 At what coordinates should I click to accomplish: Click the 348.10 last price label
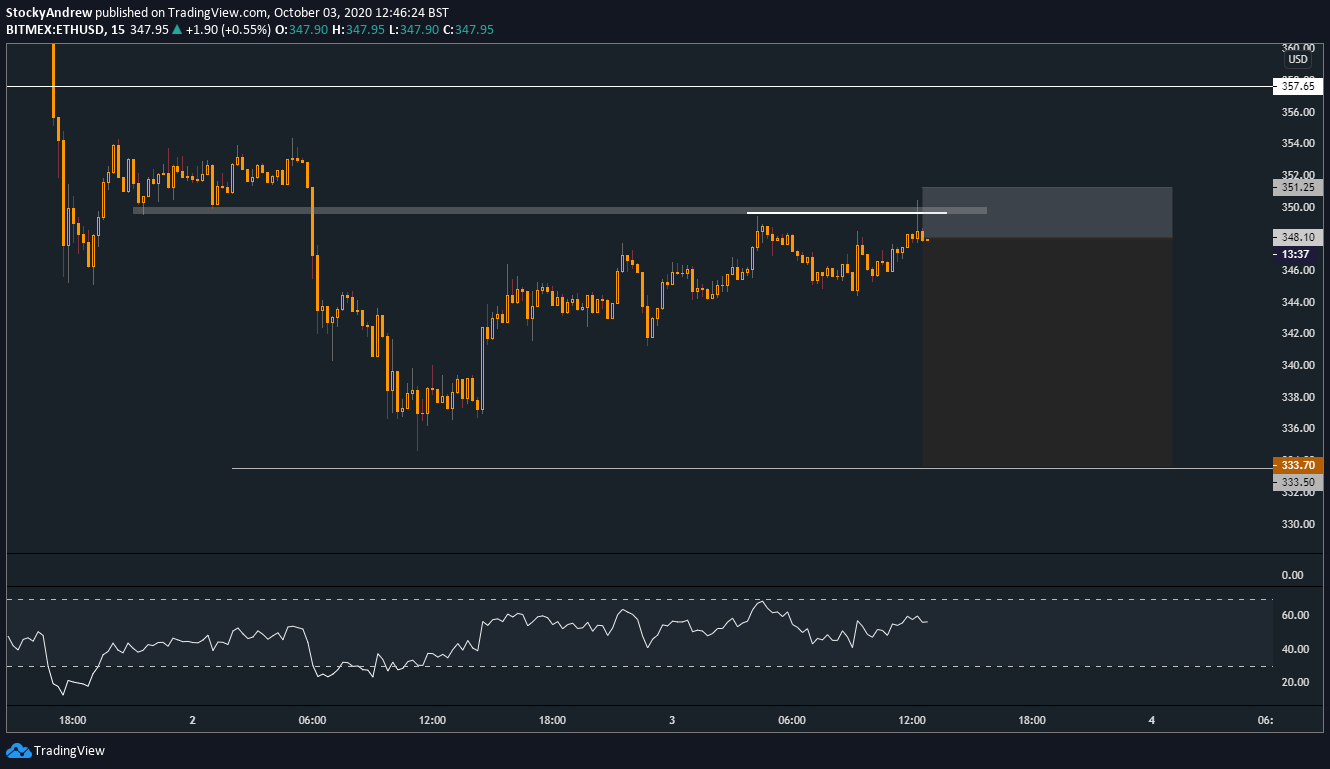coord(1297,237)
